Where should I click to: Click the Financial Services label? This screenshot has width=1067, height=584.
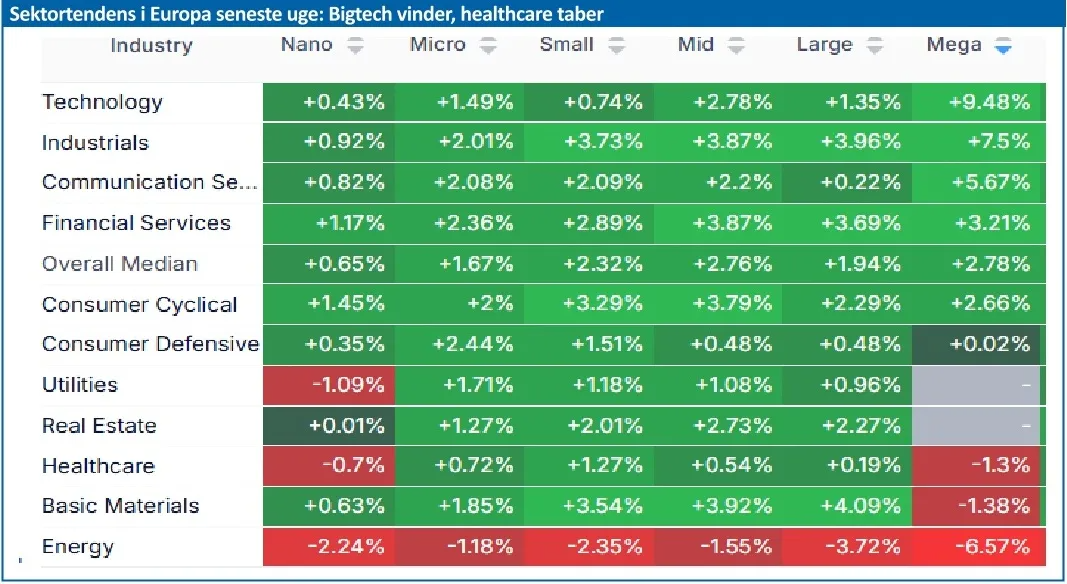(136, 223)
